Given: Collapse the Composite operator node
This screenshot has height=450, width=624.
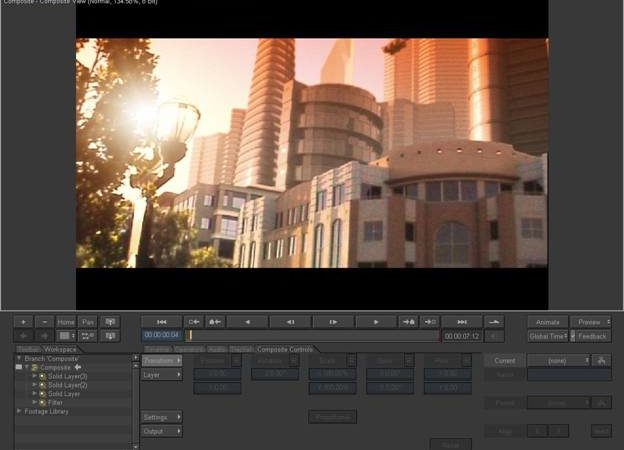Looking at the screenshot, I should (27, 367).
